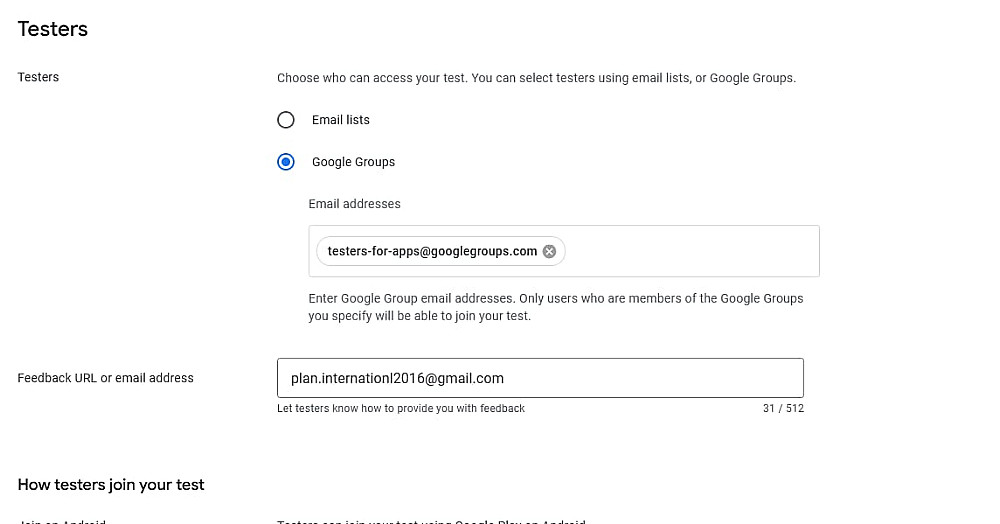This screenshot has height=524, width=1000.
Task: Click the "Let testers know how to provide" hint
Action: [401, 408]
